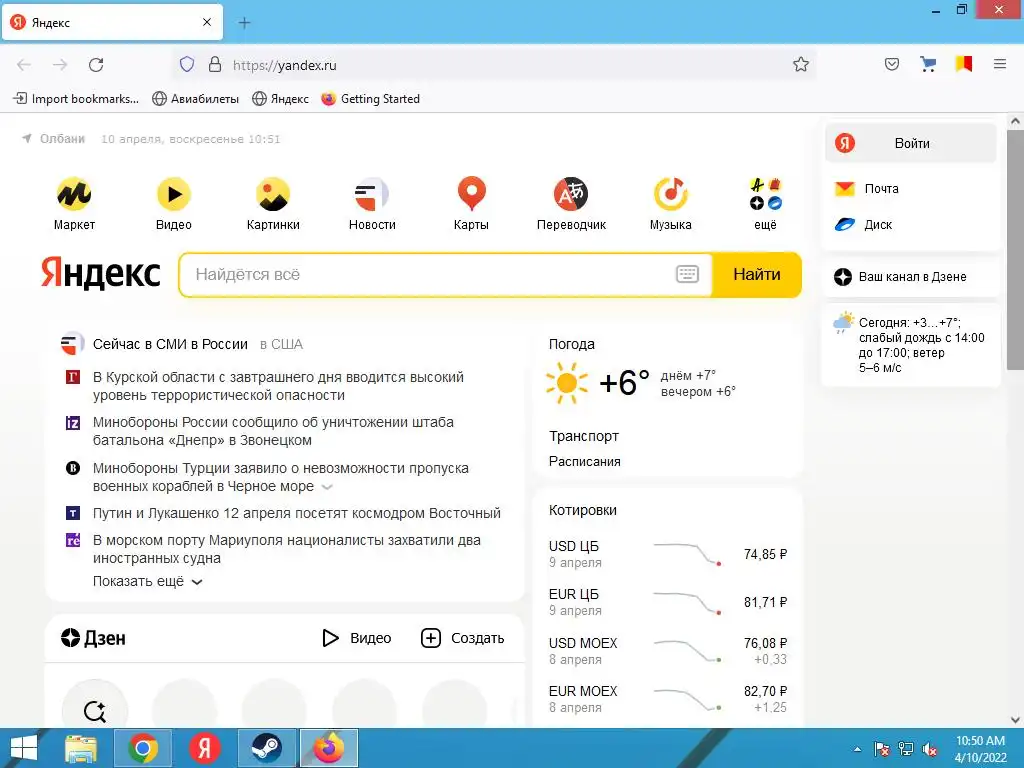This screenshot has height=768, width=1024.
Task: Expand Показать ещё news list
Action: (148, 581)
